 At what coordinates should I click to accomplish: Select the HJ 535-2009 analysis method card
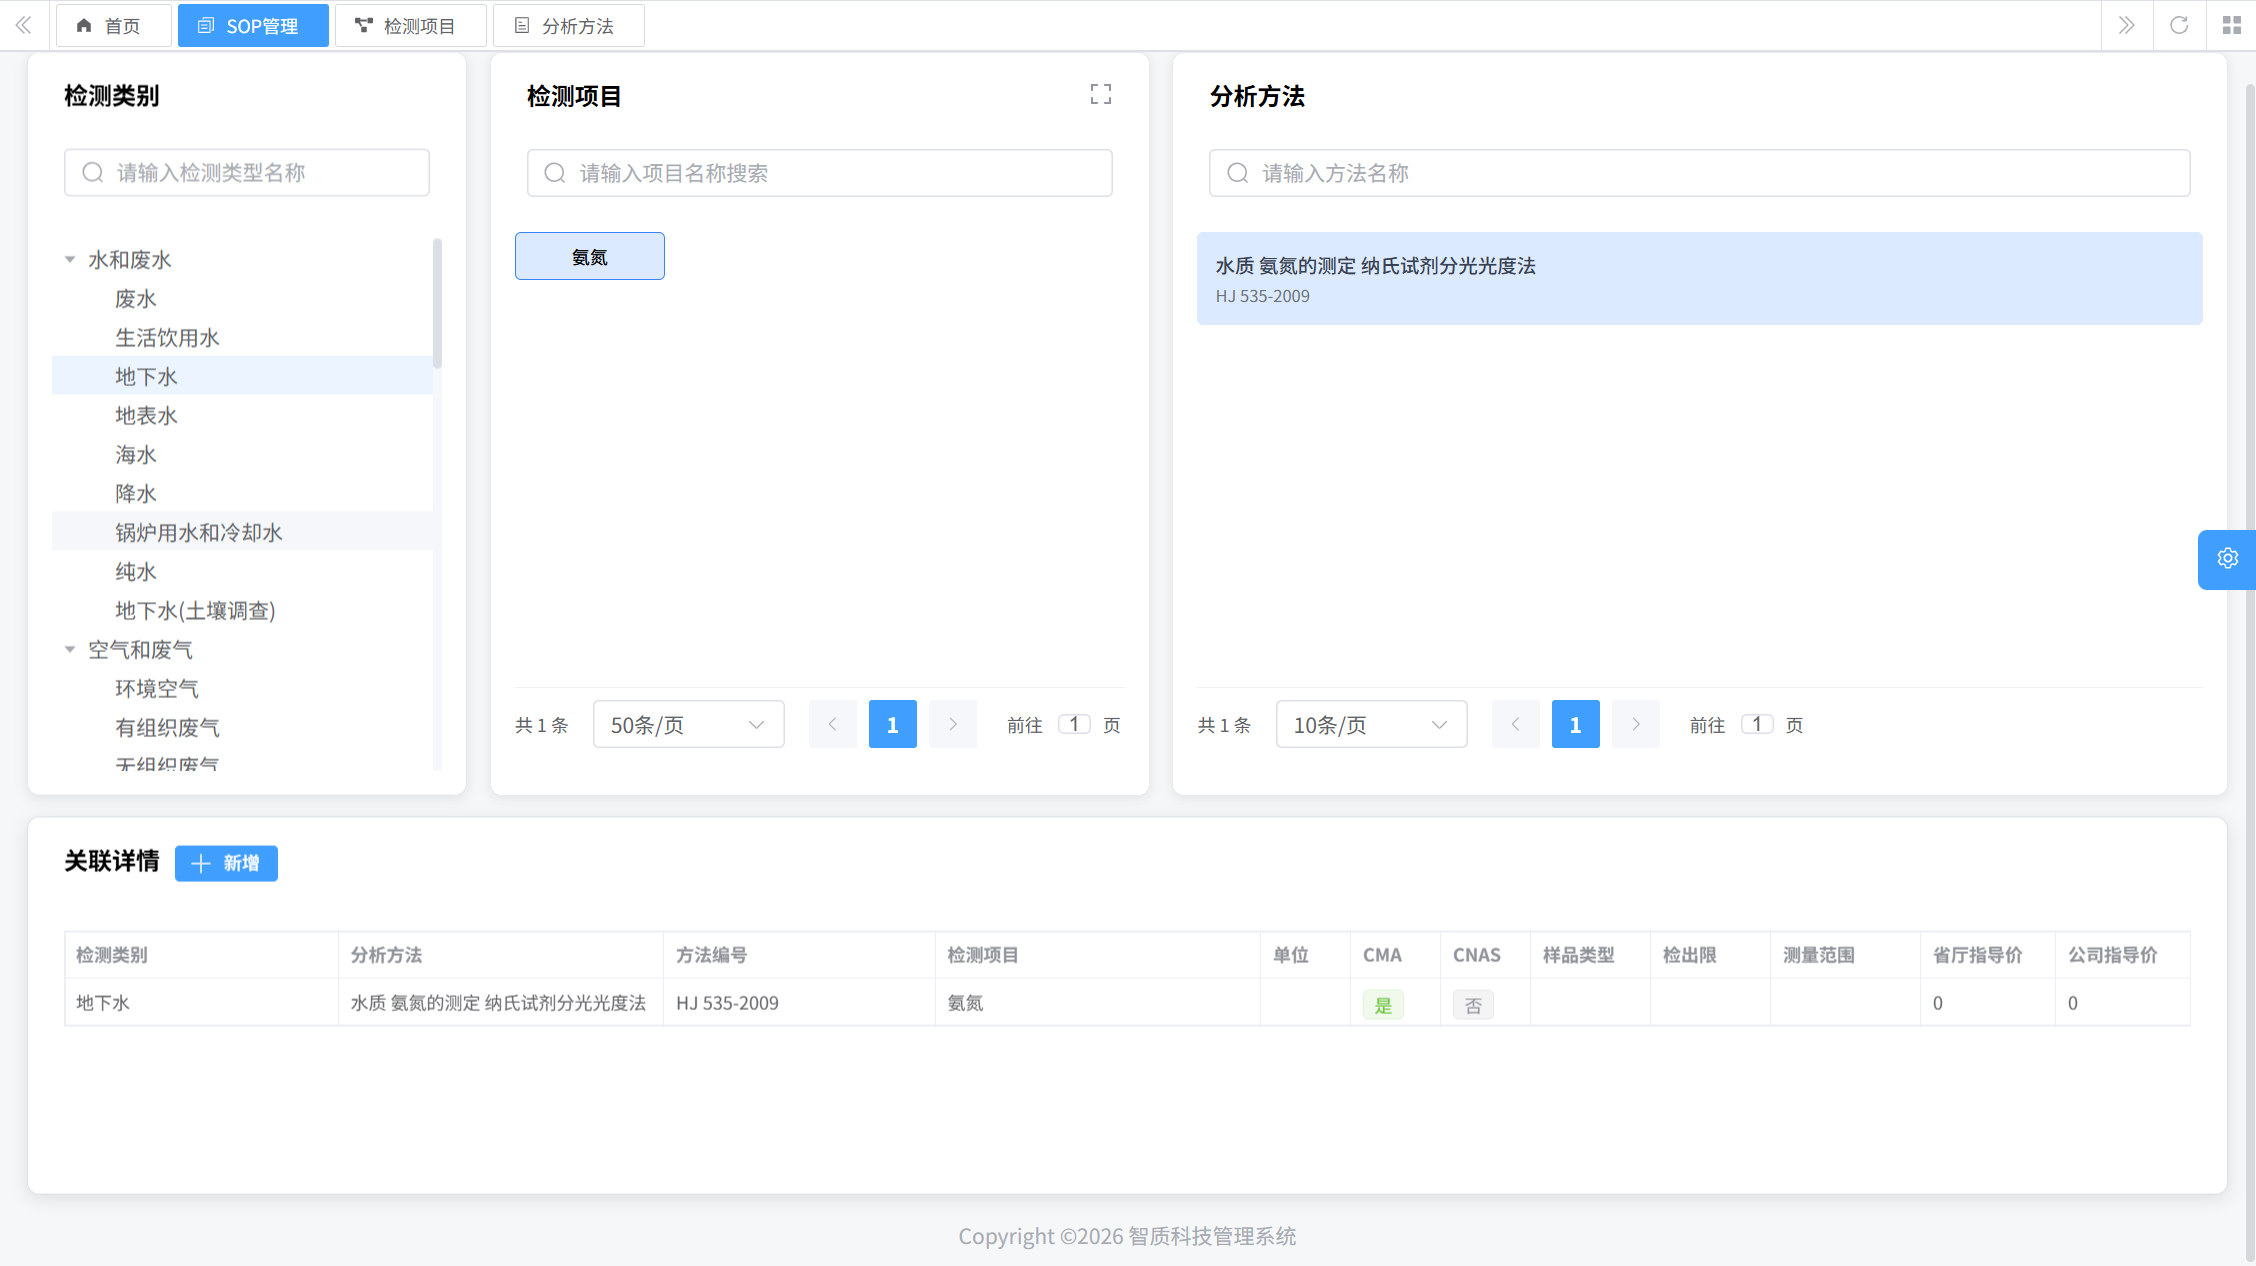[1699, 278]
